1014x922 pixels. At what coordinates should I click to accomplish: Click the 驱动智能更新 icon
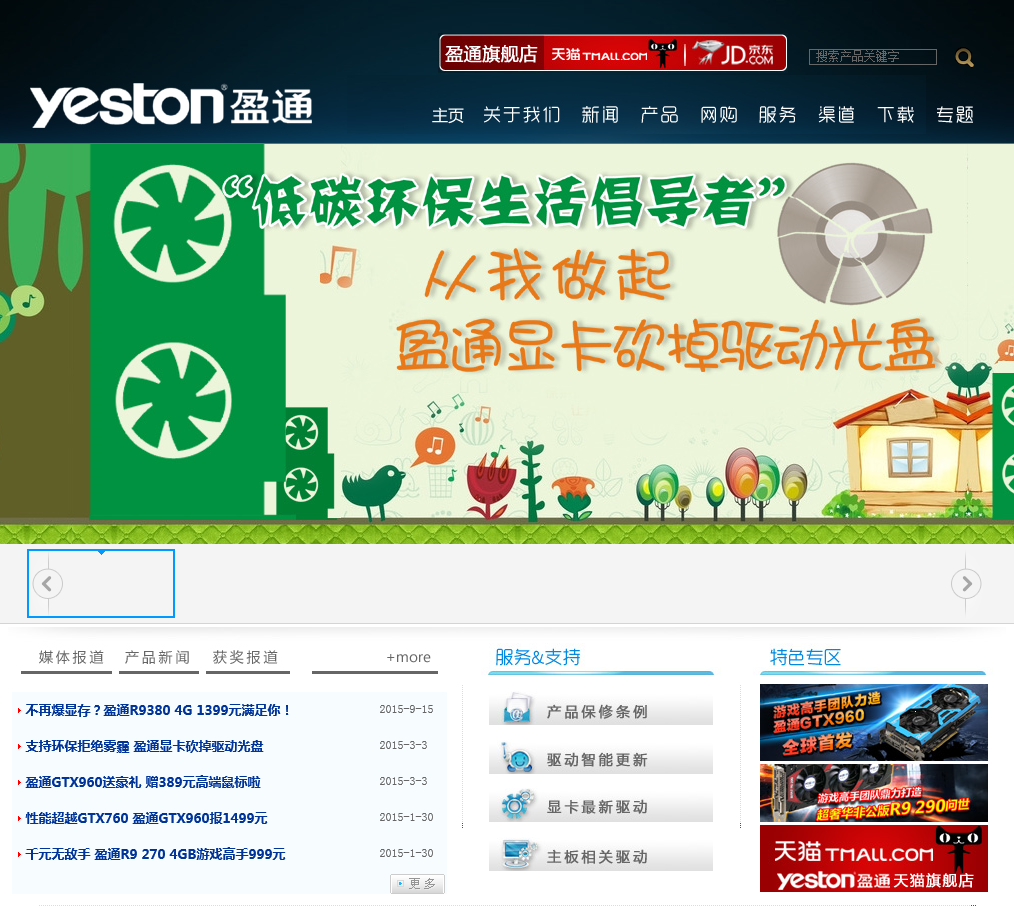[517, 758]
